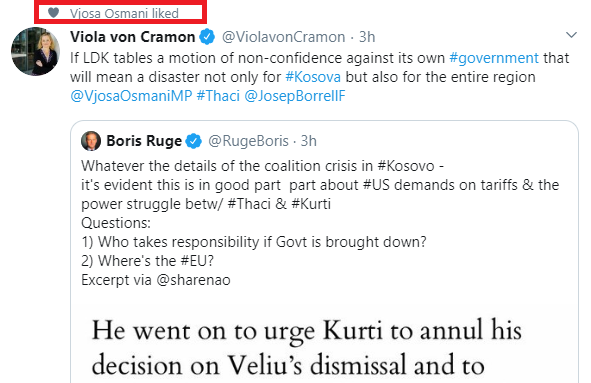Image resolution: width=591 pixels, height=383 pixels.
Task: Open the 3h timestamp on Viola's tweet
Action: [x=367, y=37]
